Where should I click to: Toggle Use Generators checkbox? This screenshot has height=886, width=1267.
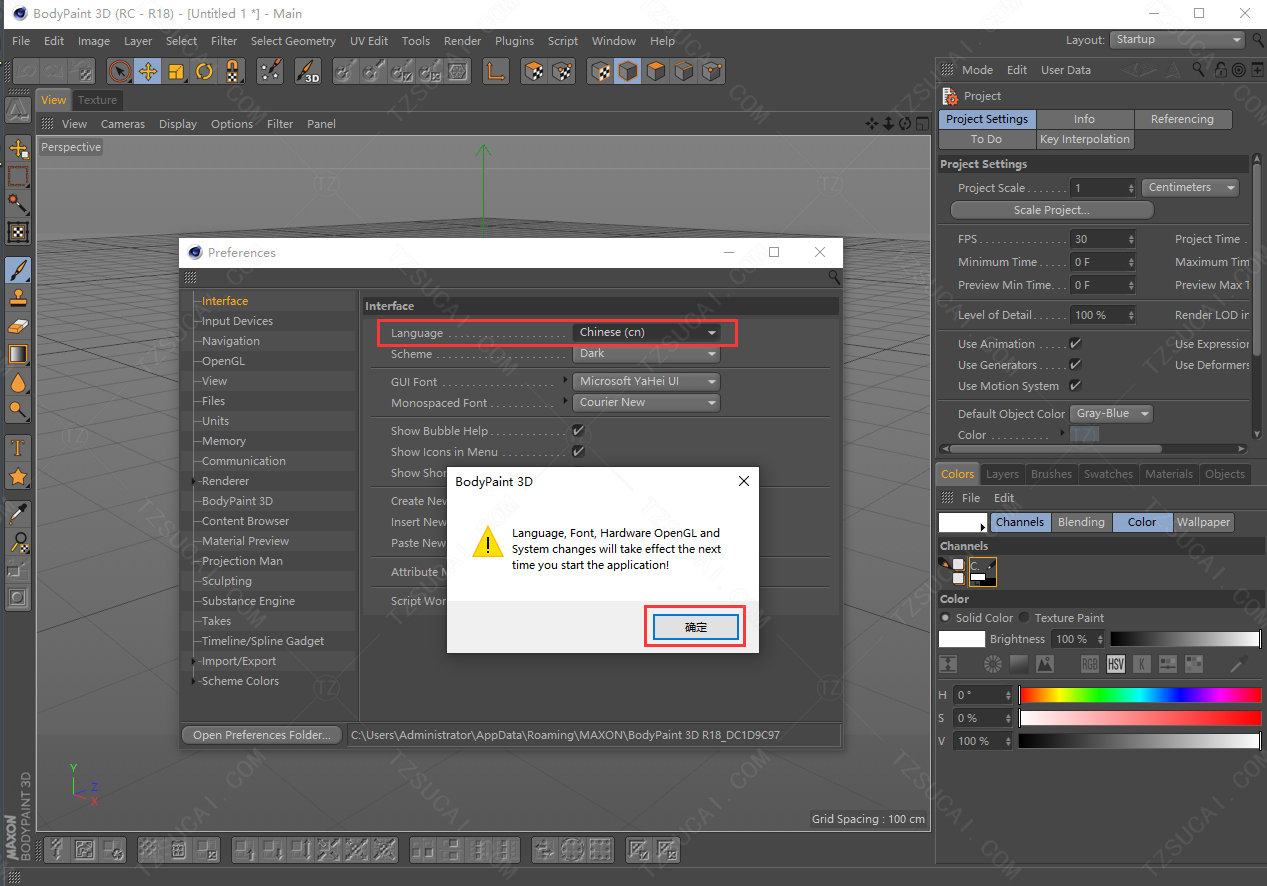(x=1076, y=365)
